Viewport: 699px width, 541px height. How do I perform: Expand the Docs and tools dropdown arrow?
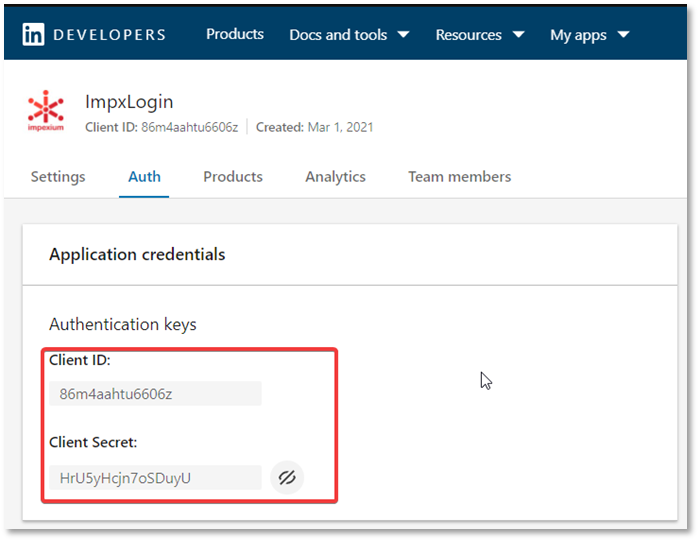[x=403, y=34]
